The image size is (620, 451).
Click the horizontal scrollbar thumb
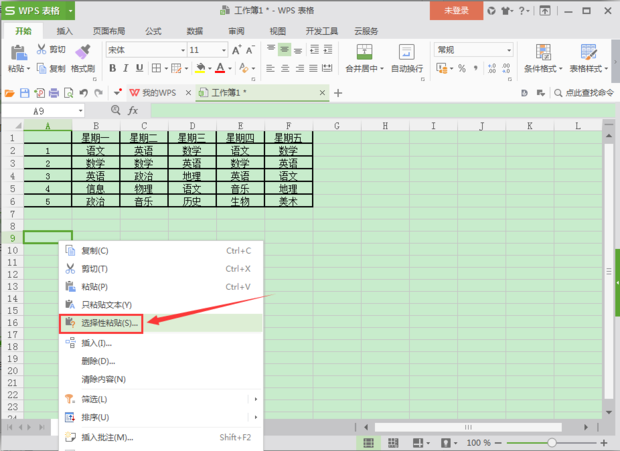click(x=468, y=427)
